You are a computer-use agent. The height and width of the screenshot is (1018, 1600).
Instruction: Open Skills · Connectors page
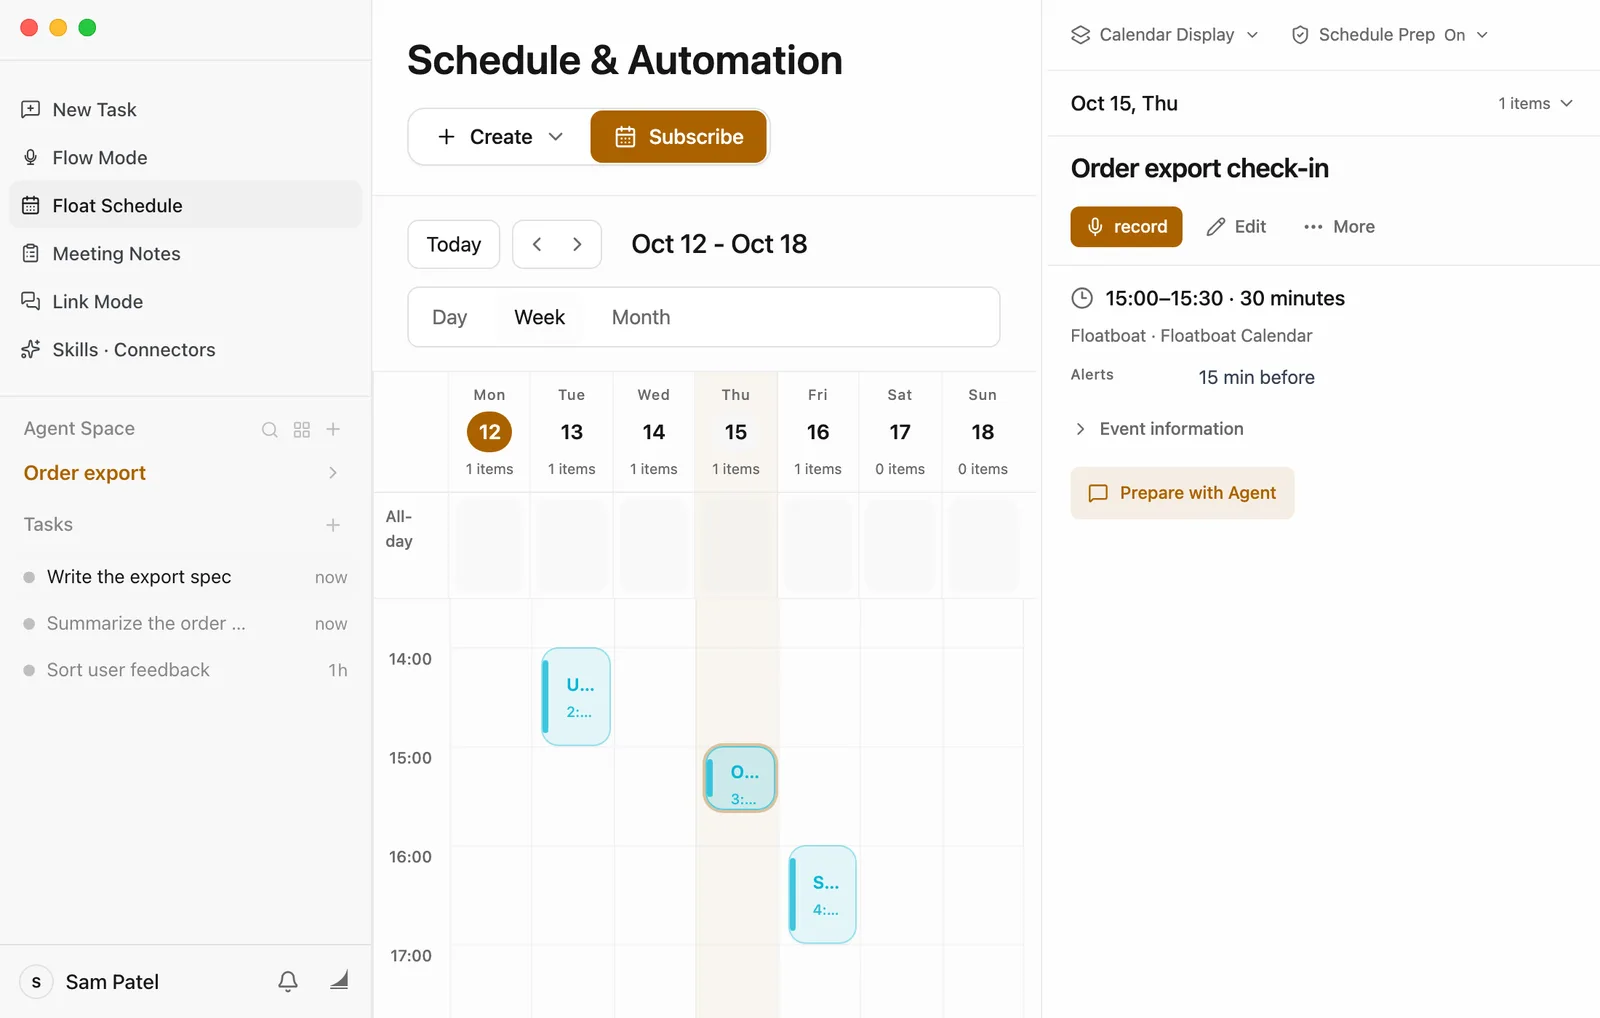point(186,350)
